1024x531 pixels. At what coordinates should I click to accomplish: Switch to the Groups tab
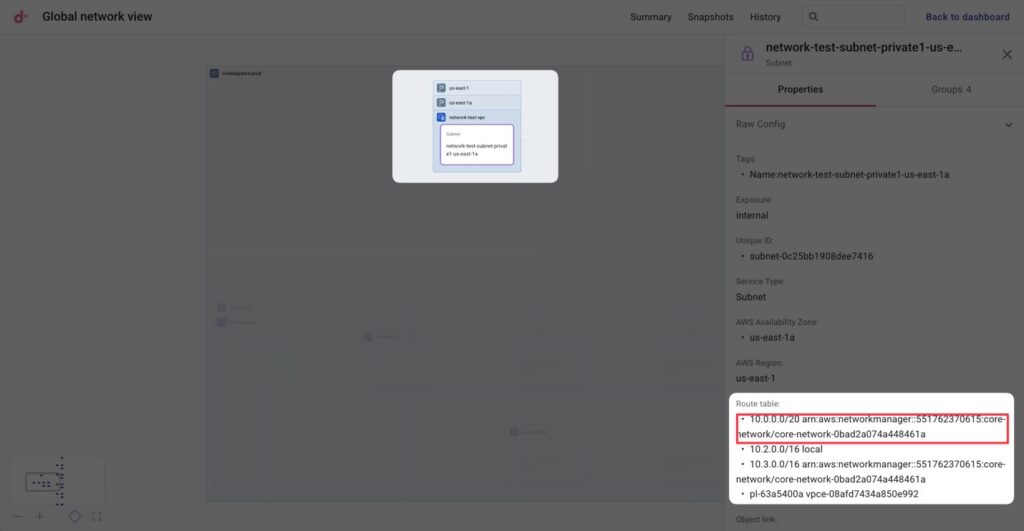[951, 90]
